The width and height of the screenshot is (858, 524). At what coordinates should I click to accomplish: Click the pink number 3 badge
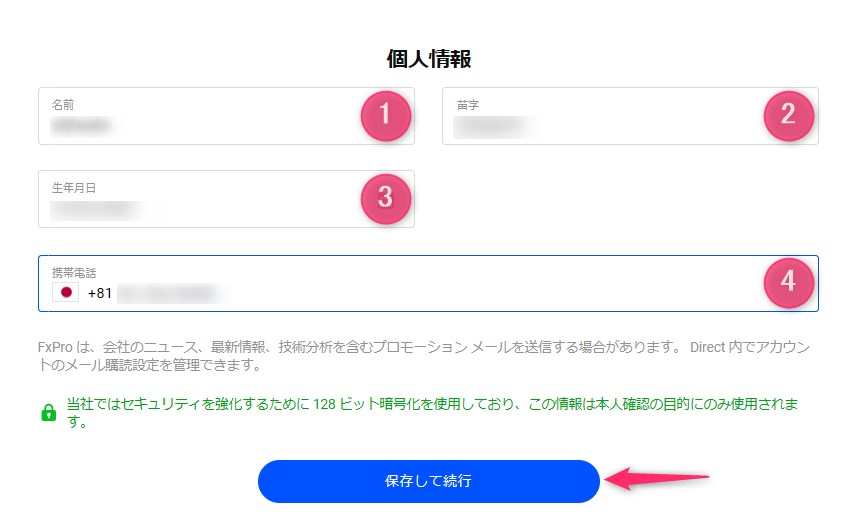[x=385, y=198]
